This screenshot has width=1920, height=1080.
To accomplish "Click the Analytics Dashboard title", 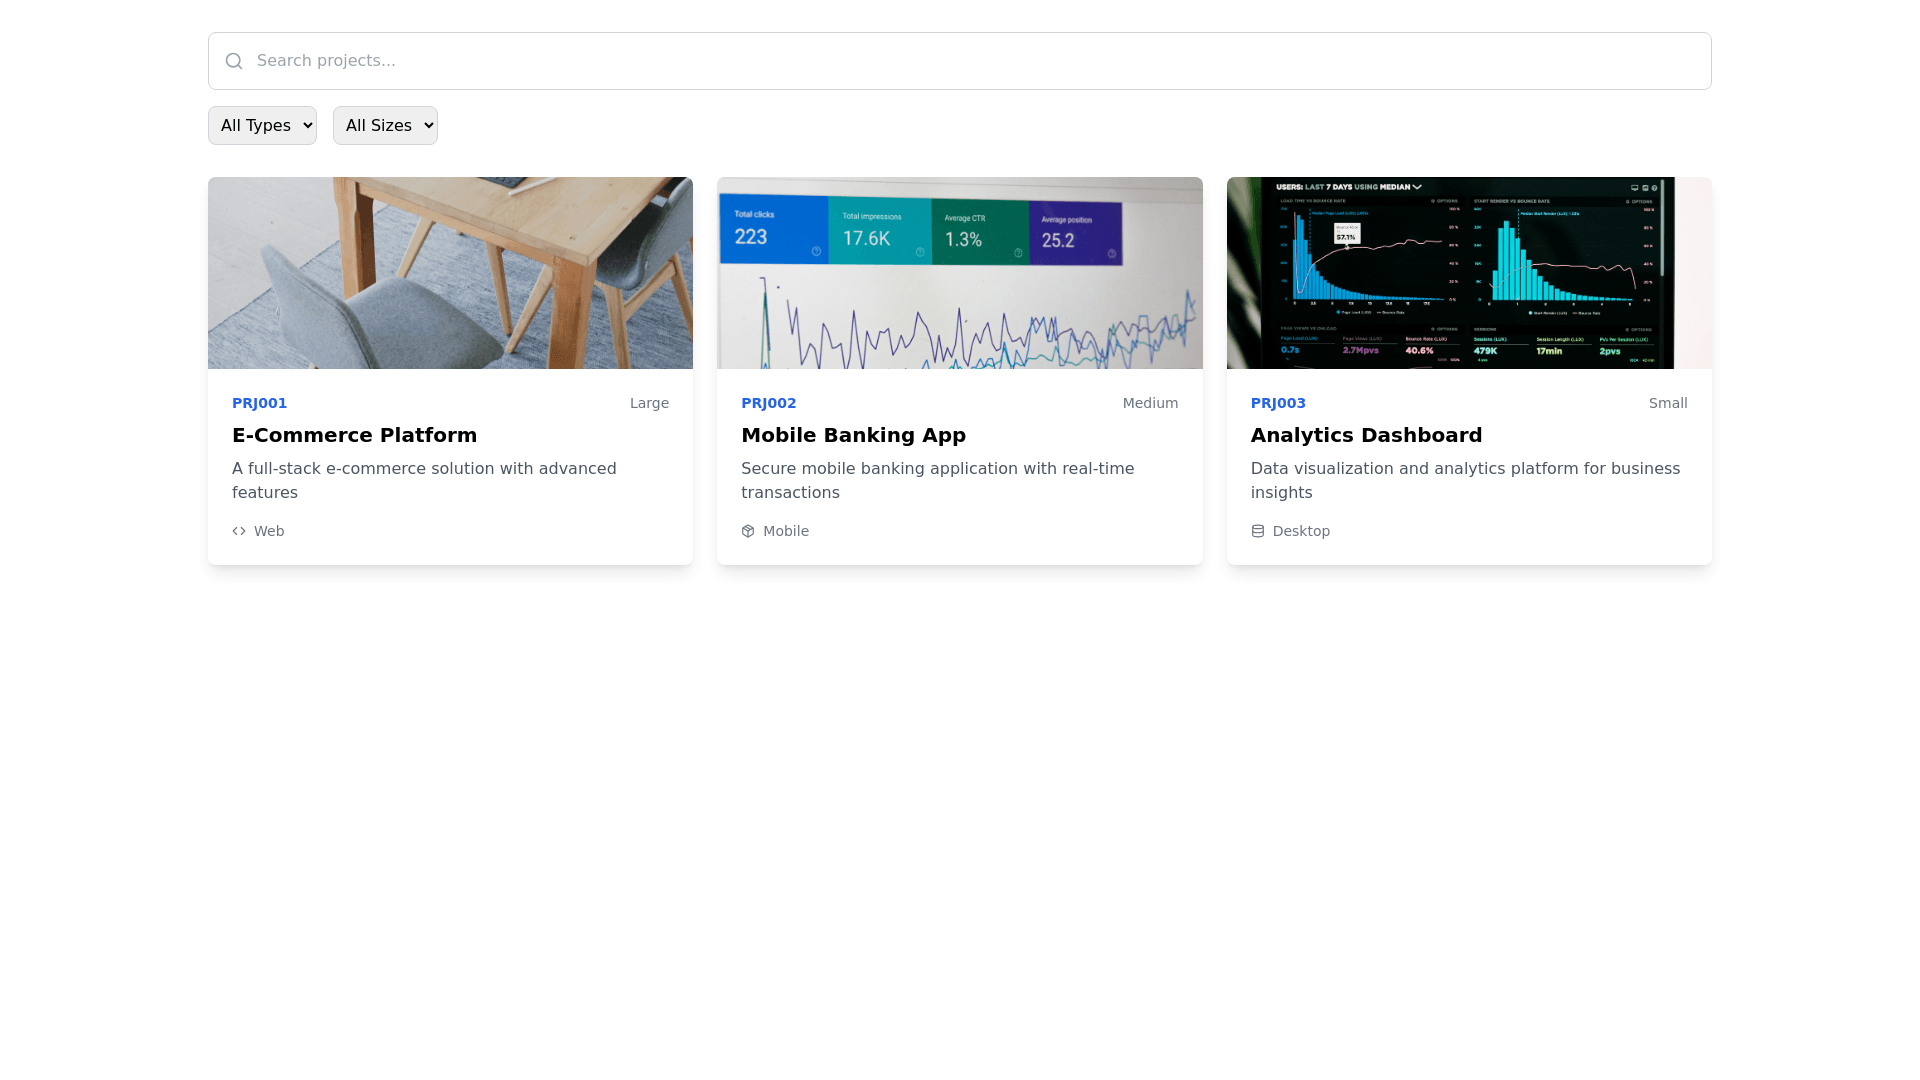I will (1366, 435).
